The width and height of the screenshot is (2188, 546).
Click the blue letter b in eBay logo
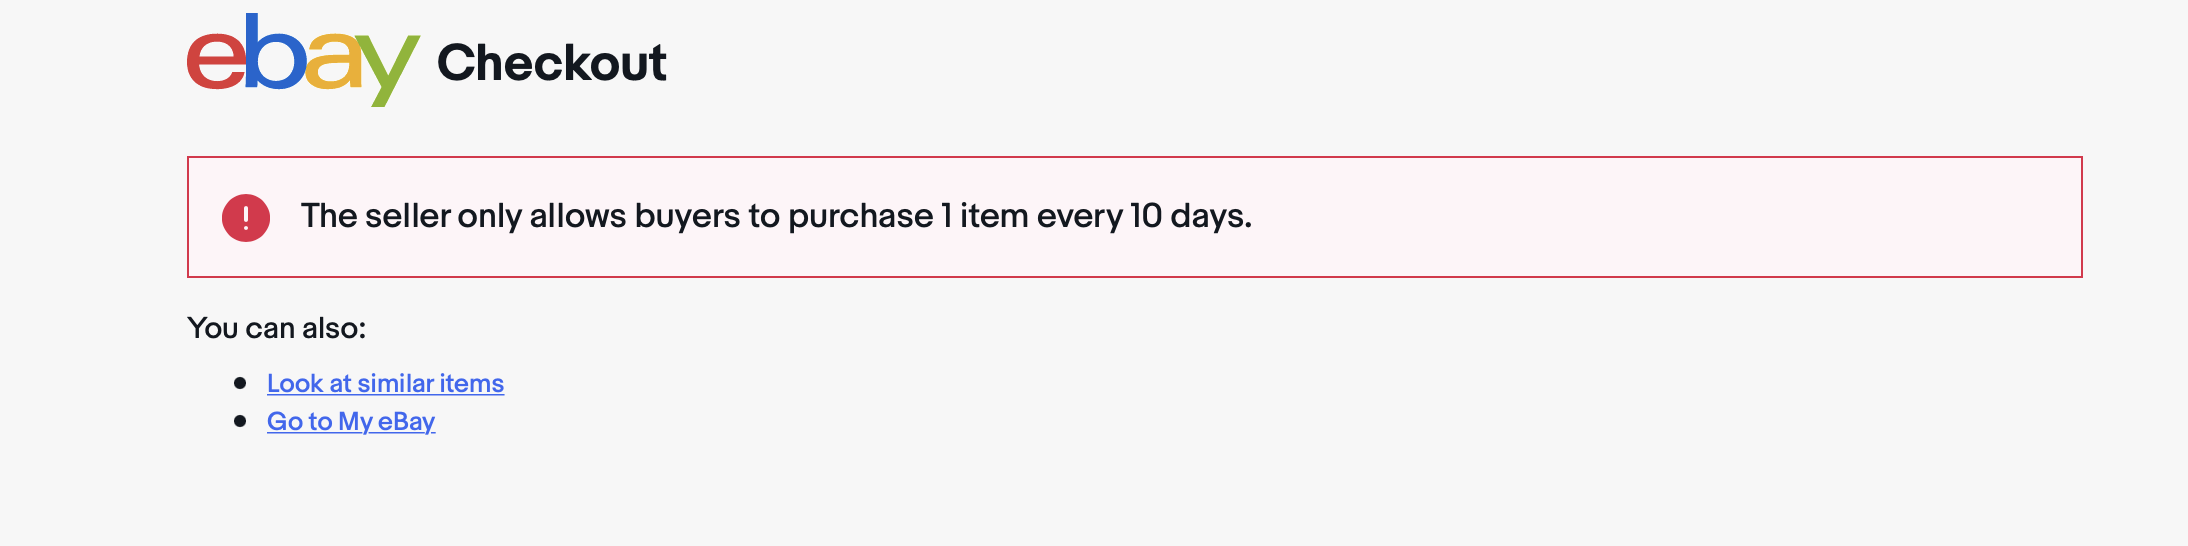276,52
